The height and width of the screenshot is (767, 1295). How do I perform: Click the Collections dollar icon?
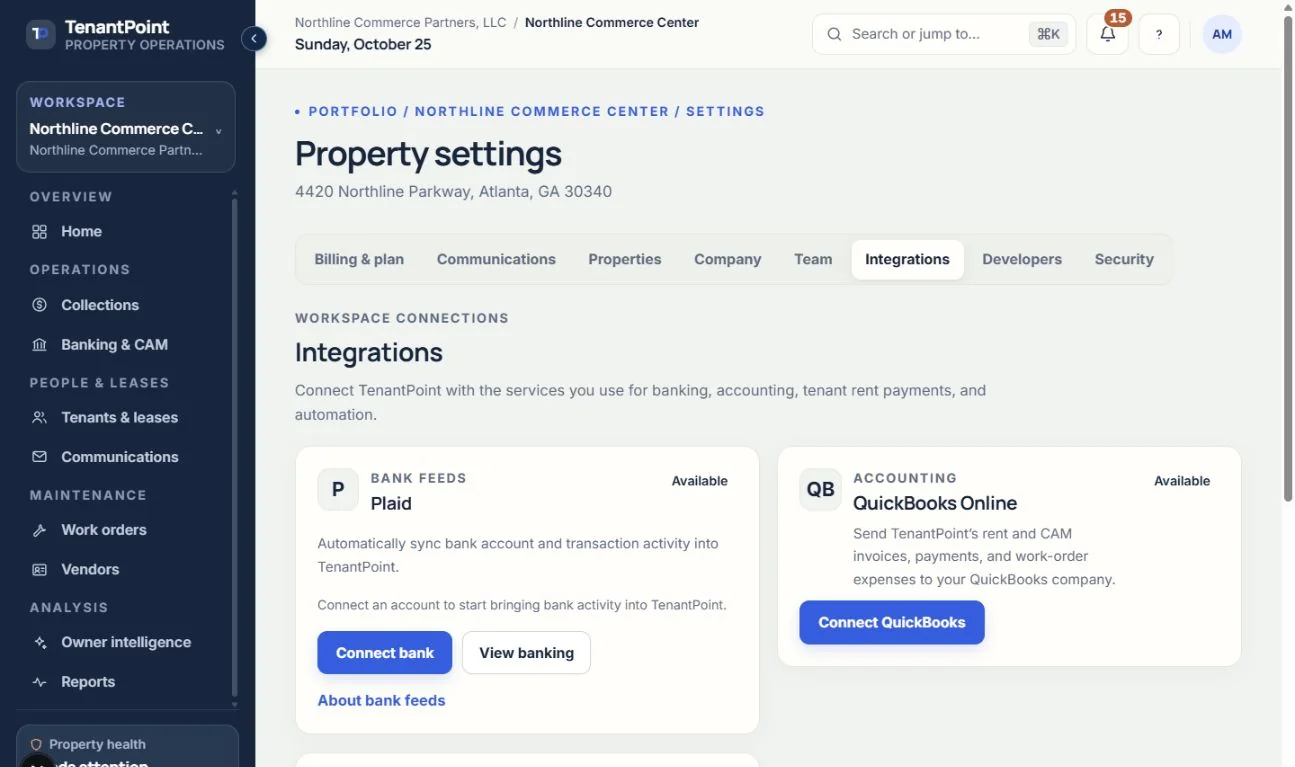(x=40, y=305)
